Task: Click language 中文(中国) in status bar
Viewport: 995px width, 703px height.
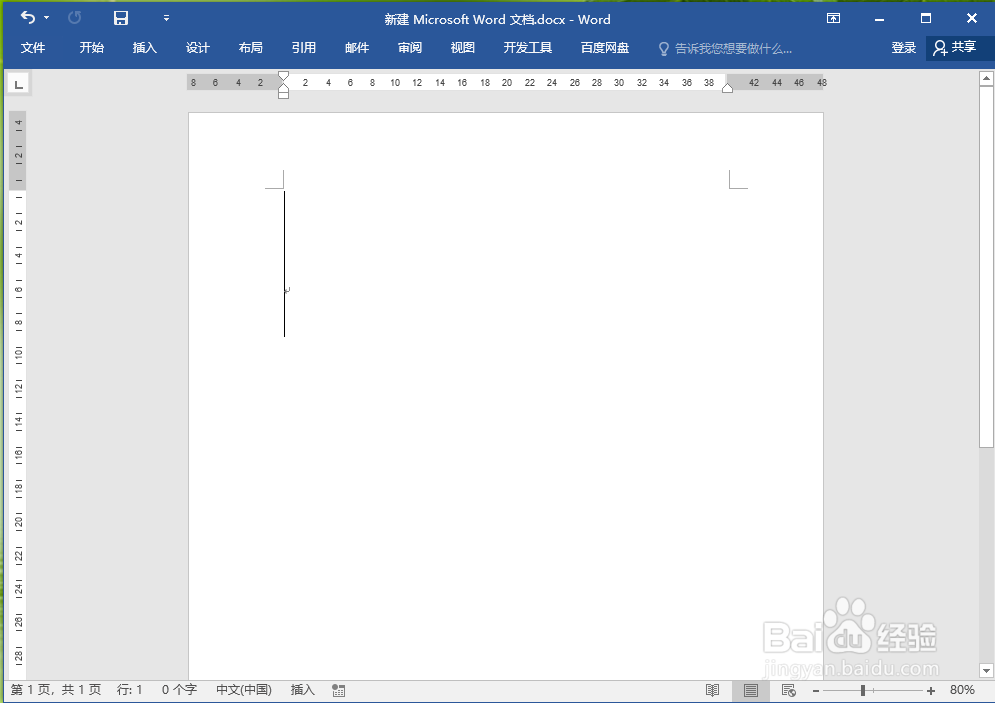Action: pyautogui.click(x=244, y=690)
